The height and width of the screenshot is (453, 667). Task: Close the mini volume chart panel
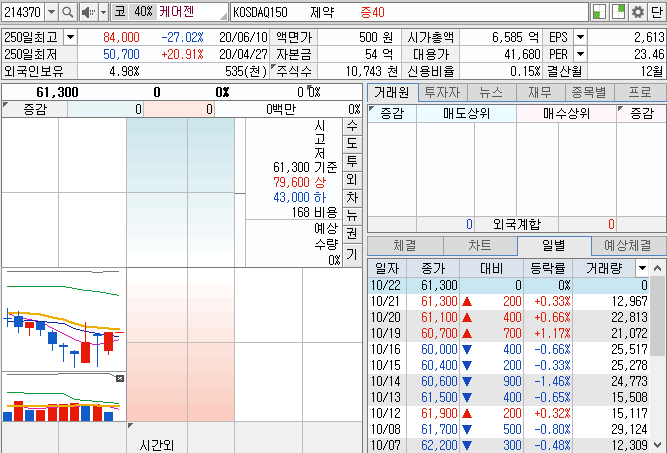tap(120, 378)
